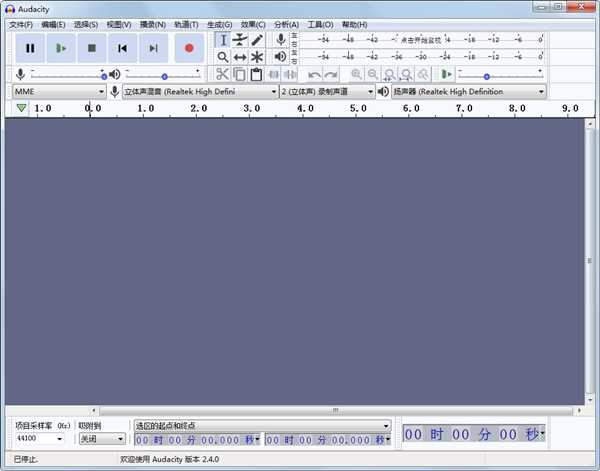Adjust the recording volume slider
The height and width of the screenshot is (471, 600).
pyautogui.click(x=68, y=75)
